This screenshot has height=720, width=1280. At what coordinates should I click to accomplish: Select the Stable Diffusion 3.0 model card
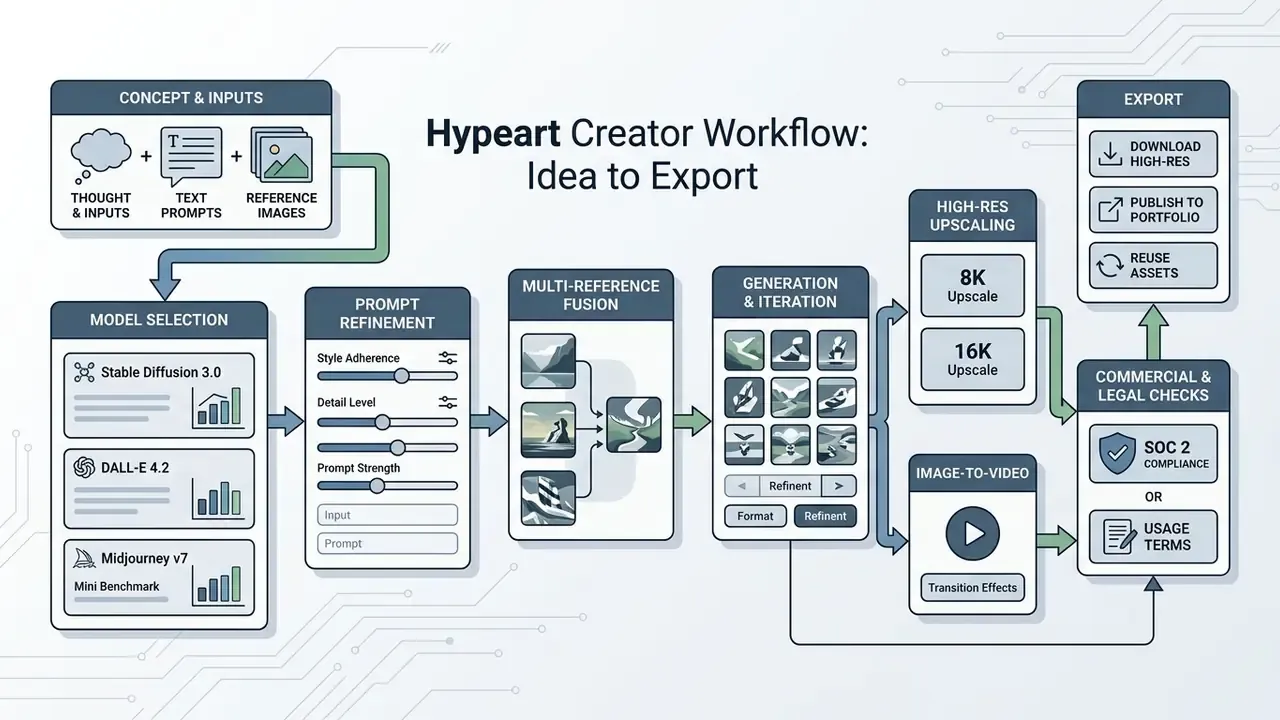(159, 395)
